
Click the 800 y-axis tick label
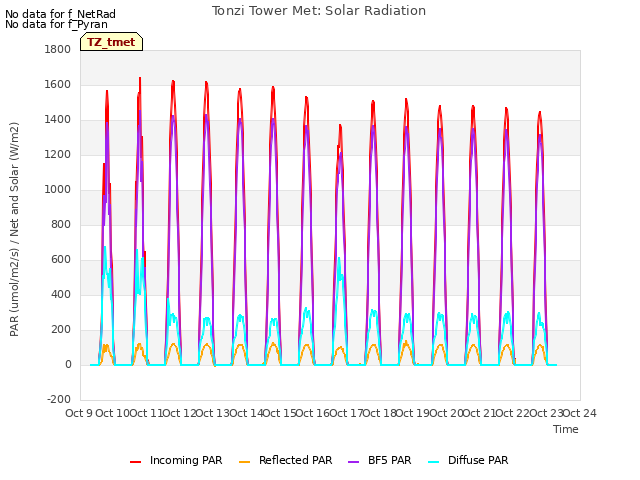(61, 224)
